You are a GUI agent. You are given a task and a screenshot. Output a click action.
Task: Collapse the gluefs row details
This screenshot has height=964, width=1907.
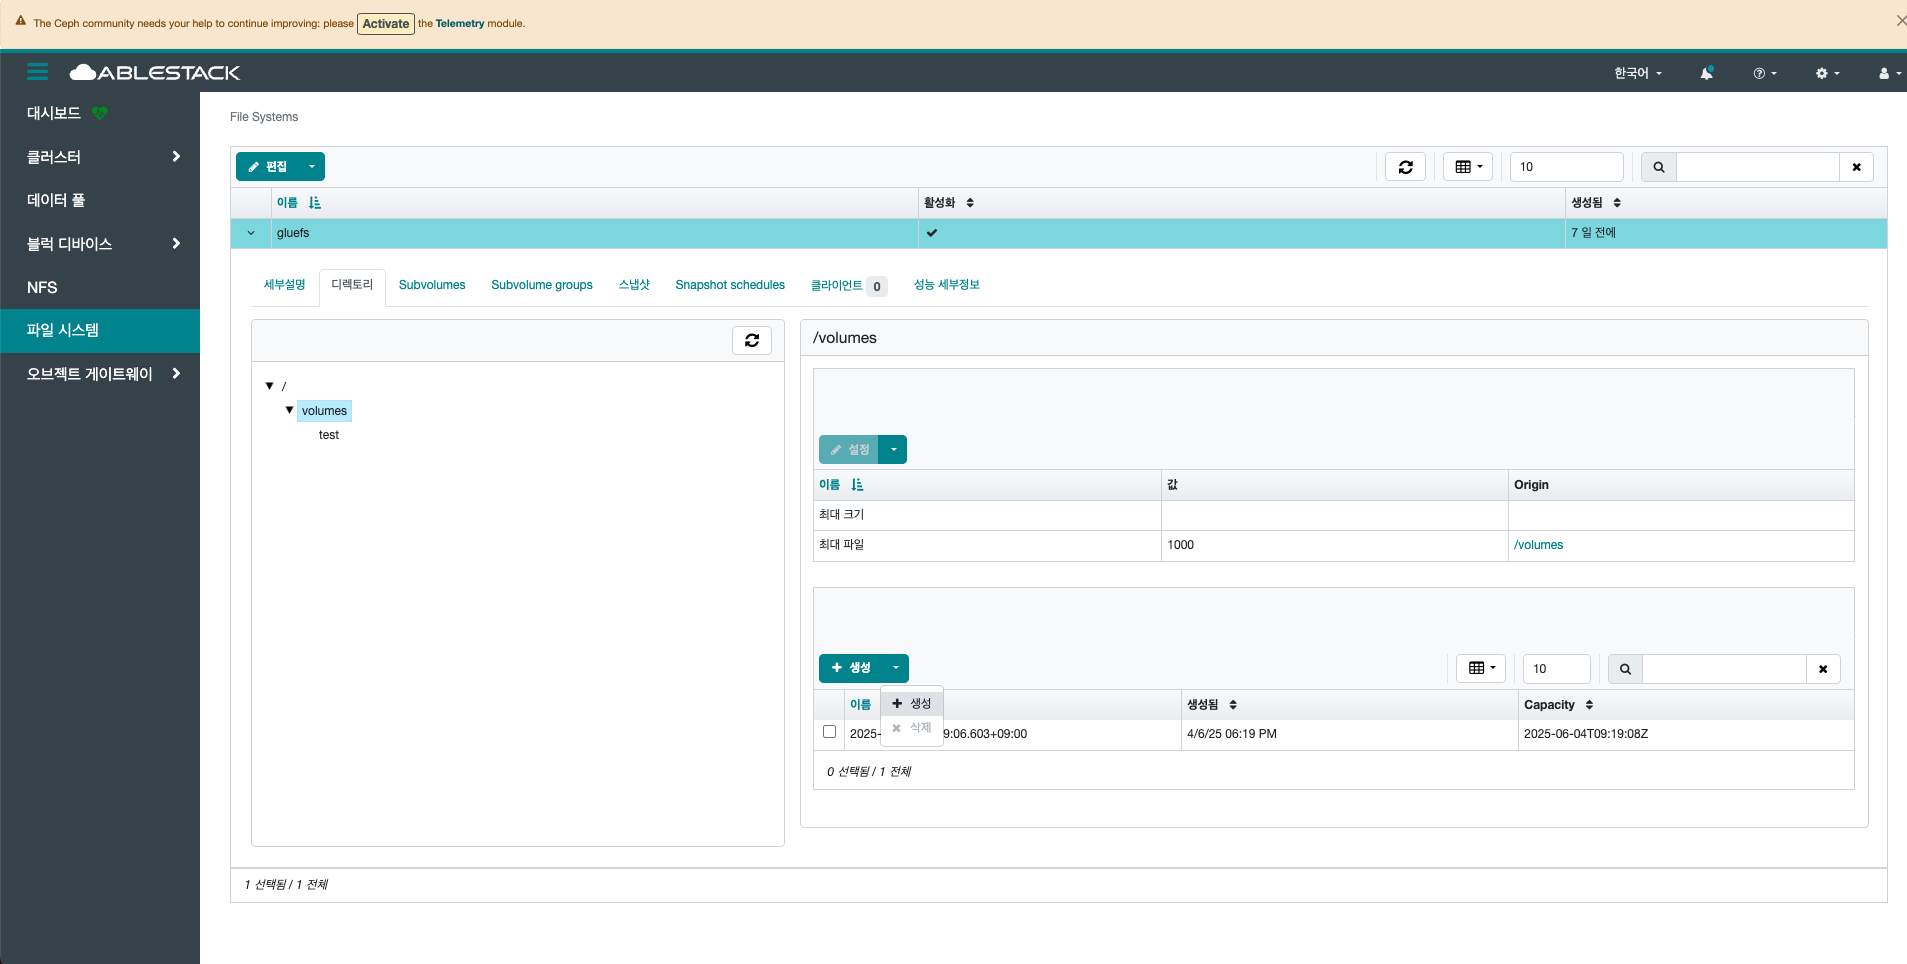[x=251, y=233]
